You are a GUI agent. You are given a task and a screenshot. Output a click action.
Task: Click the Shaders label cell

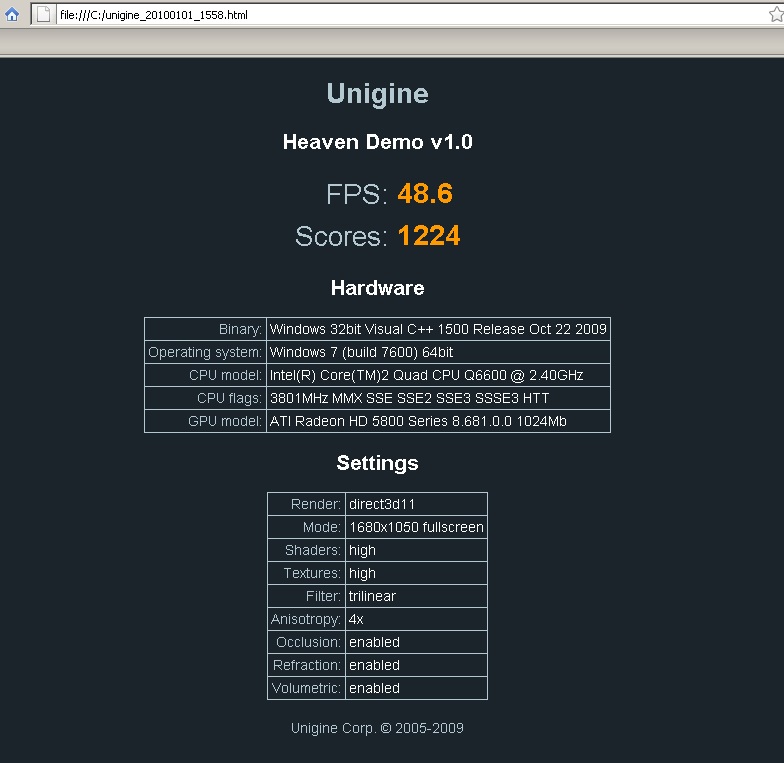click(x=306, y=550)
